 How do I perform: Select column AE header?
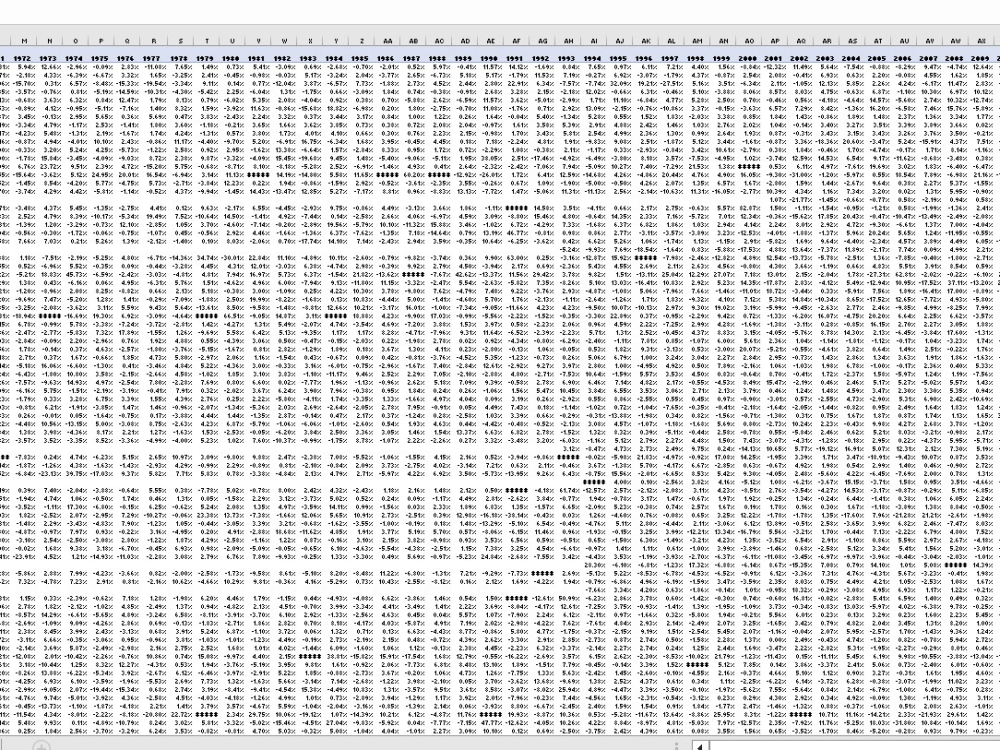pyautogui.click(x=490, y=41)
